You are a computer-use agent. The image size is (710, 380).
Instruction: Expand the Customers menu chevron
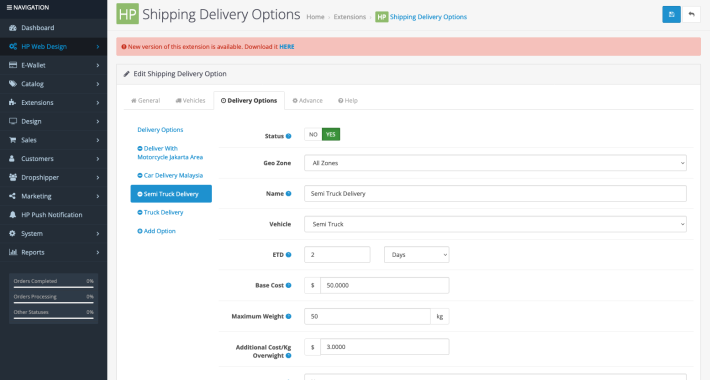[98, 159]
